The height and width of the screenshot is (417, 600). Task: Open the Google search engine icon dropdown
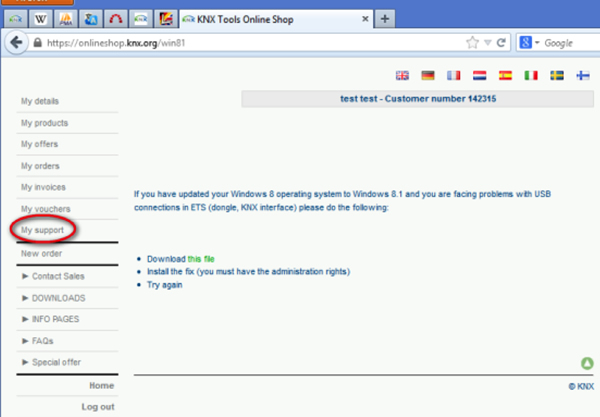tap(529, 42)
